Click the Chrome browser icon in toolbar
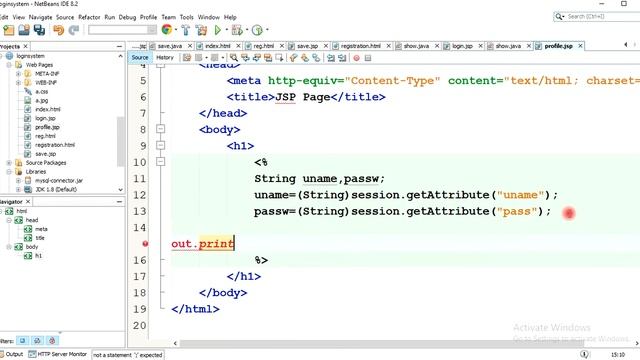This screenshot has height=360, width=640. pos(167,29)
